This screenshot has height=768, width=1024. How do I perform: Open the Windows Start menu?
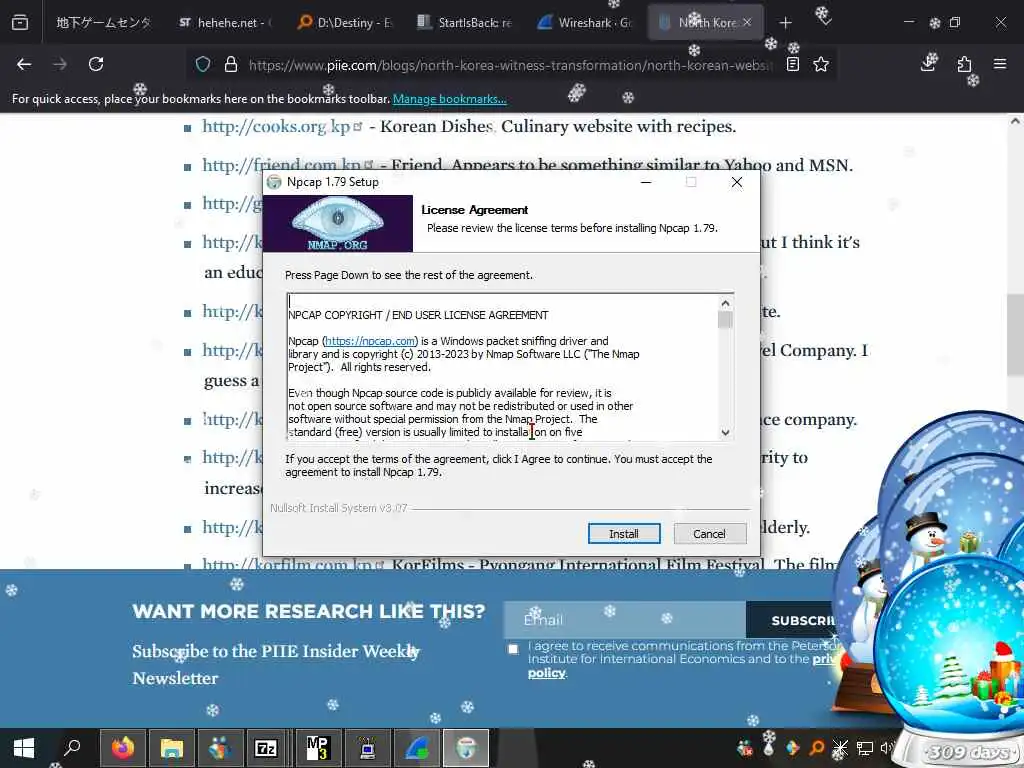pos(24,748)
